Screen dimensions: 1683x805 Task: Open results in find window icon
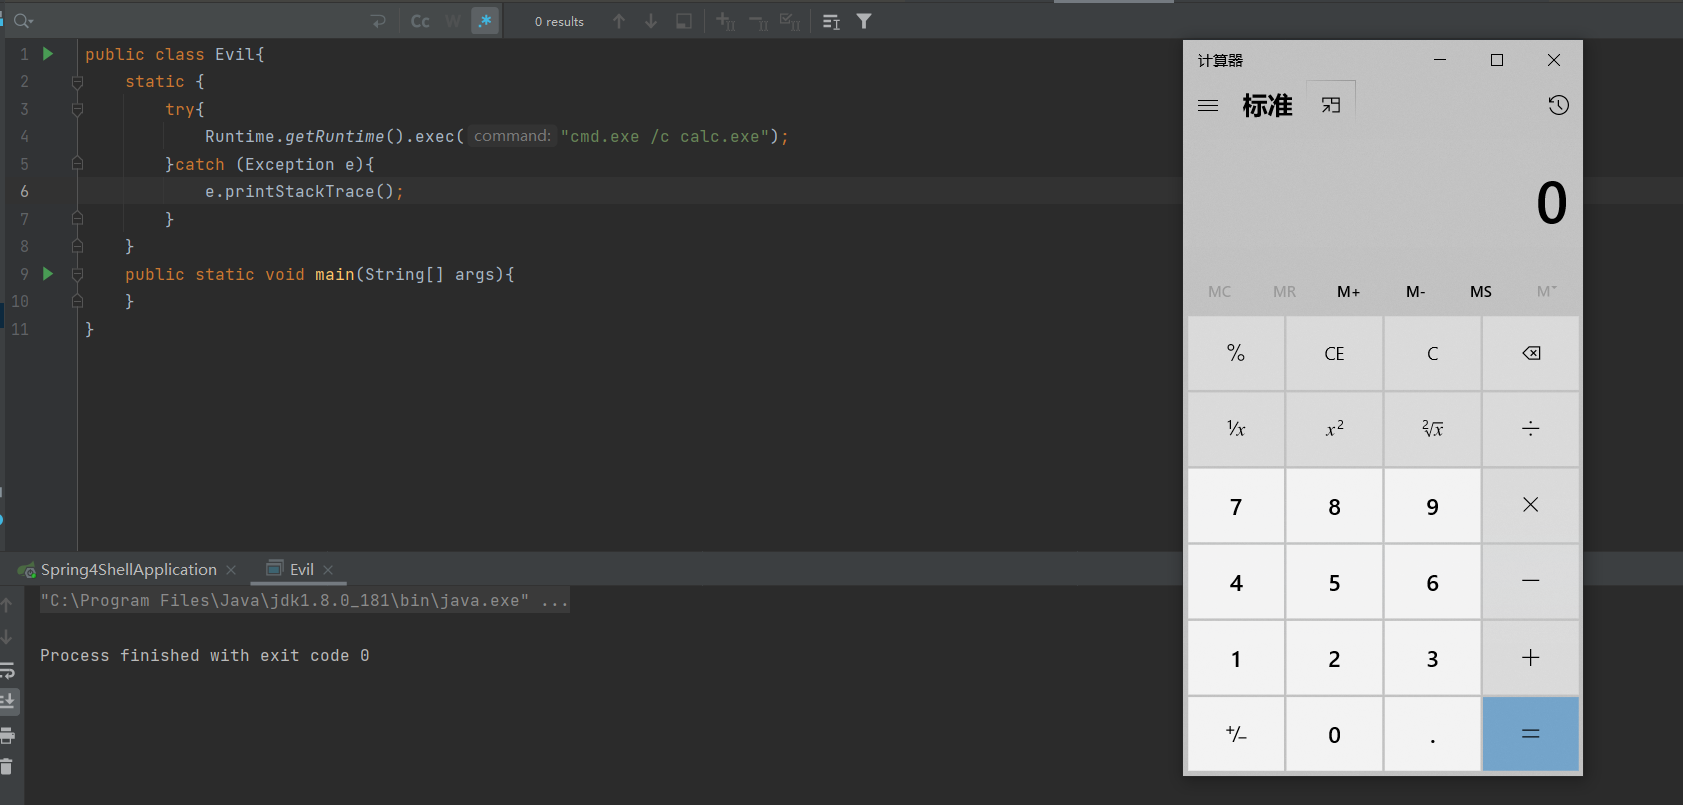click(x=831, y=21)
